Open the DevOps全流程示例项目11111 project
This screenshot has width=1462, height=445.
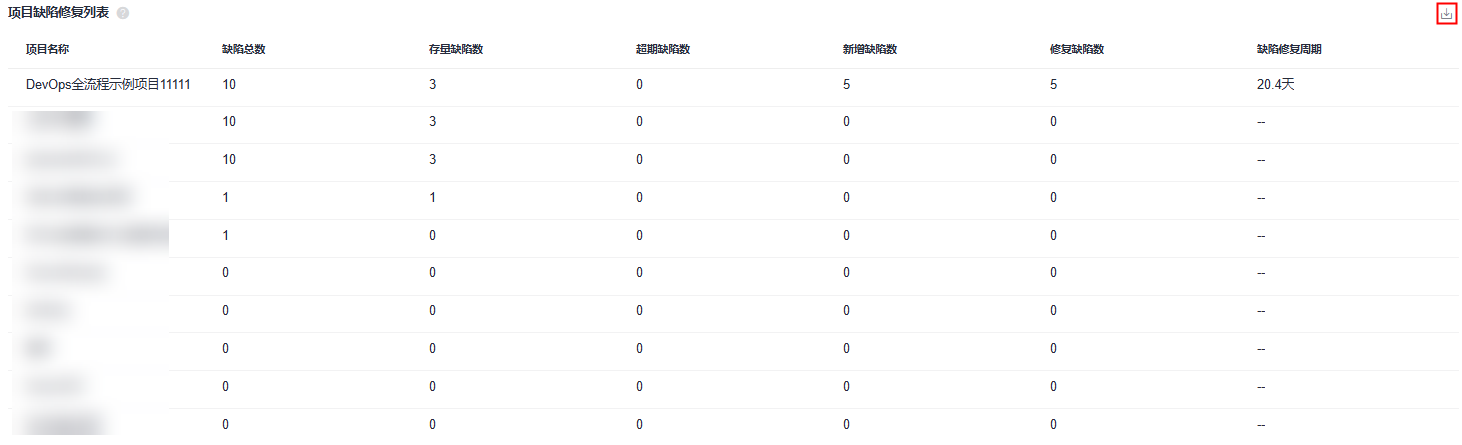(108, 85)
